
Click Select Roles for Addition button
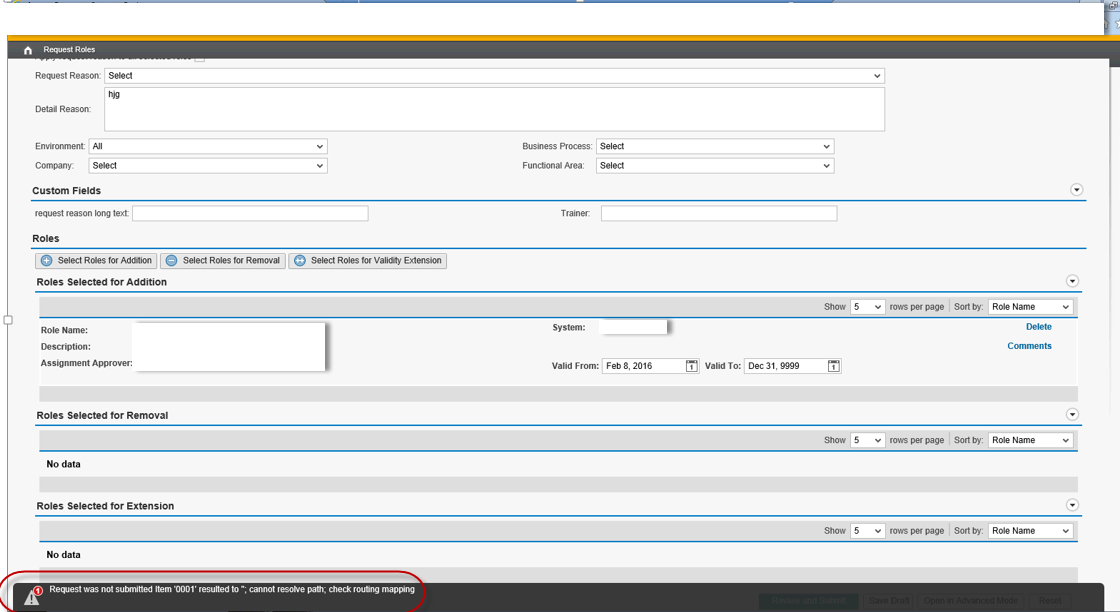point(96,261)
